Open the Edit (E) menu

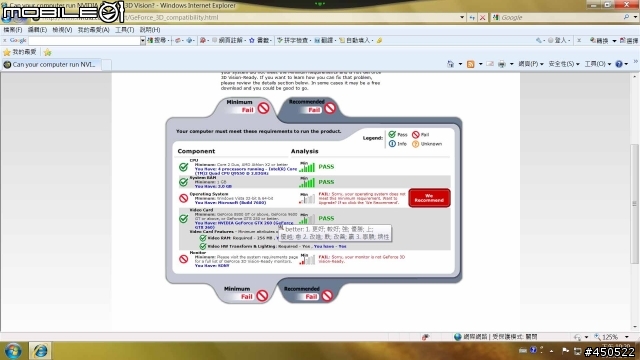[x=37, y=30]
